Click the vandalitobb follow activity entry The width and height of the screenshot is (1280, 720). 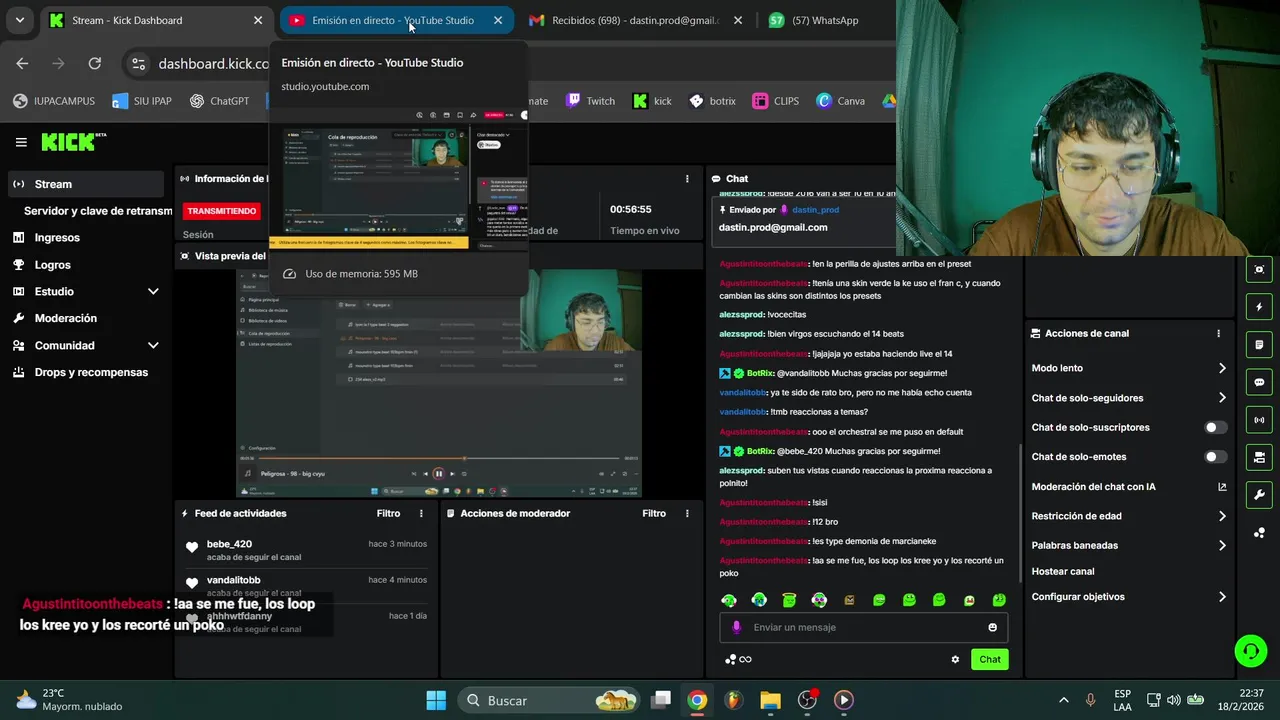click(305, 586)
